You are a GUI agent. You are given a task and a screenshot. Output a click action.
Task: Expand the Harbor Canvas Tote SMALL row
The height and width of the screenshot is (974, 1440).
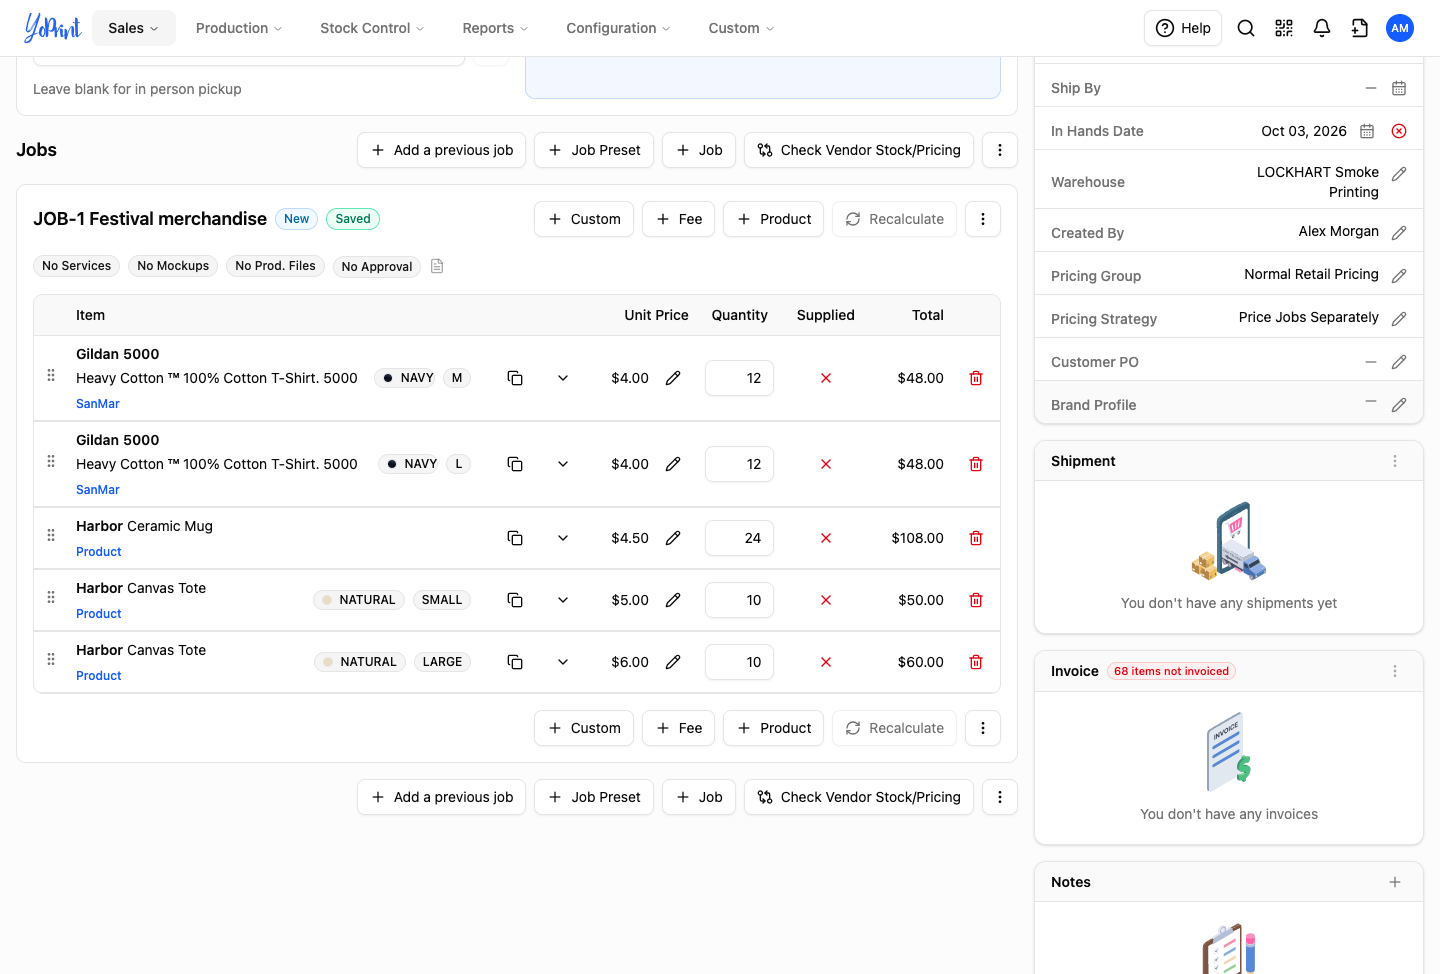coord(563,600)
